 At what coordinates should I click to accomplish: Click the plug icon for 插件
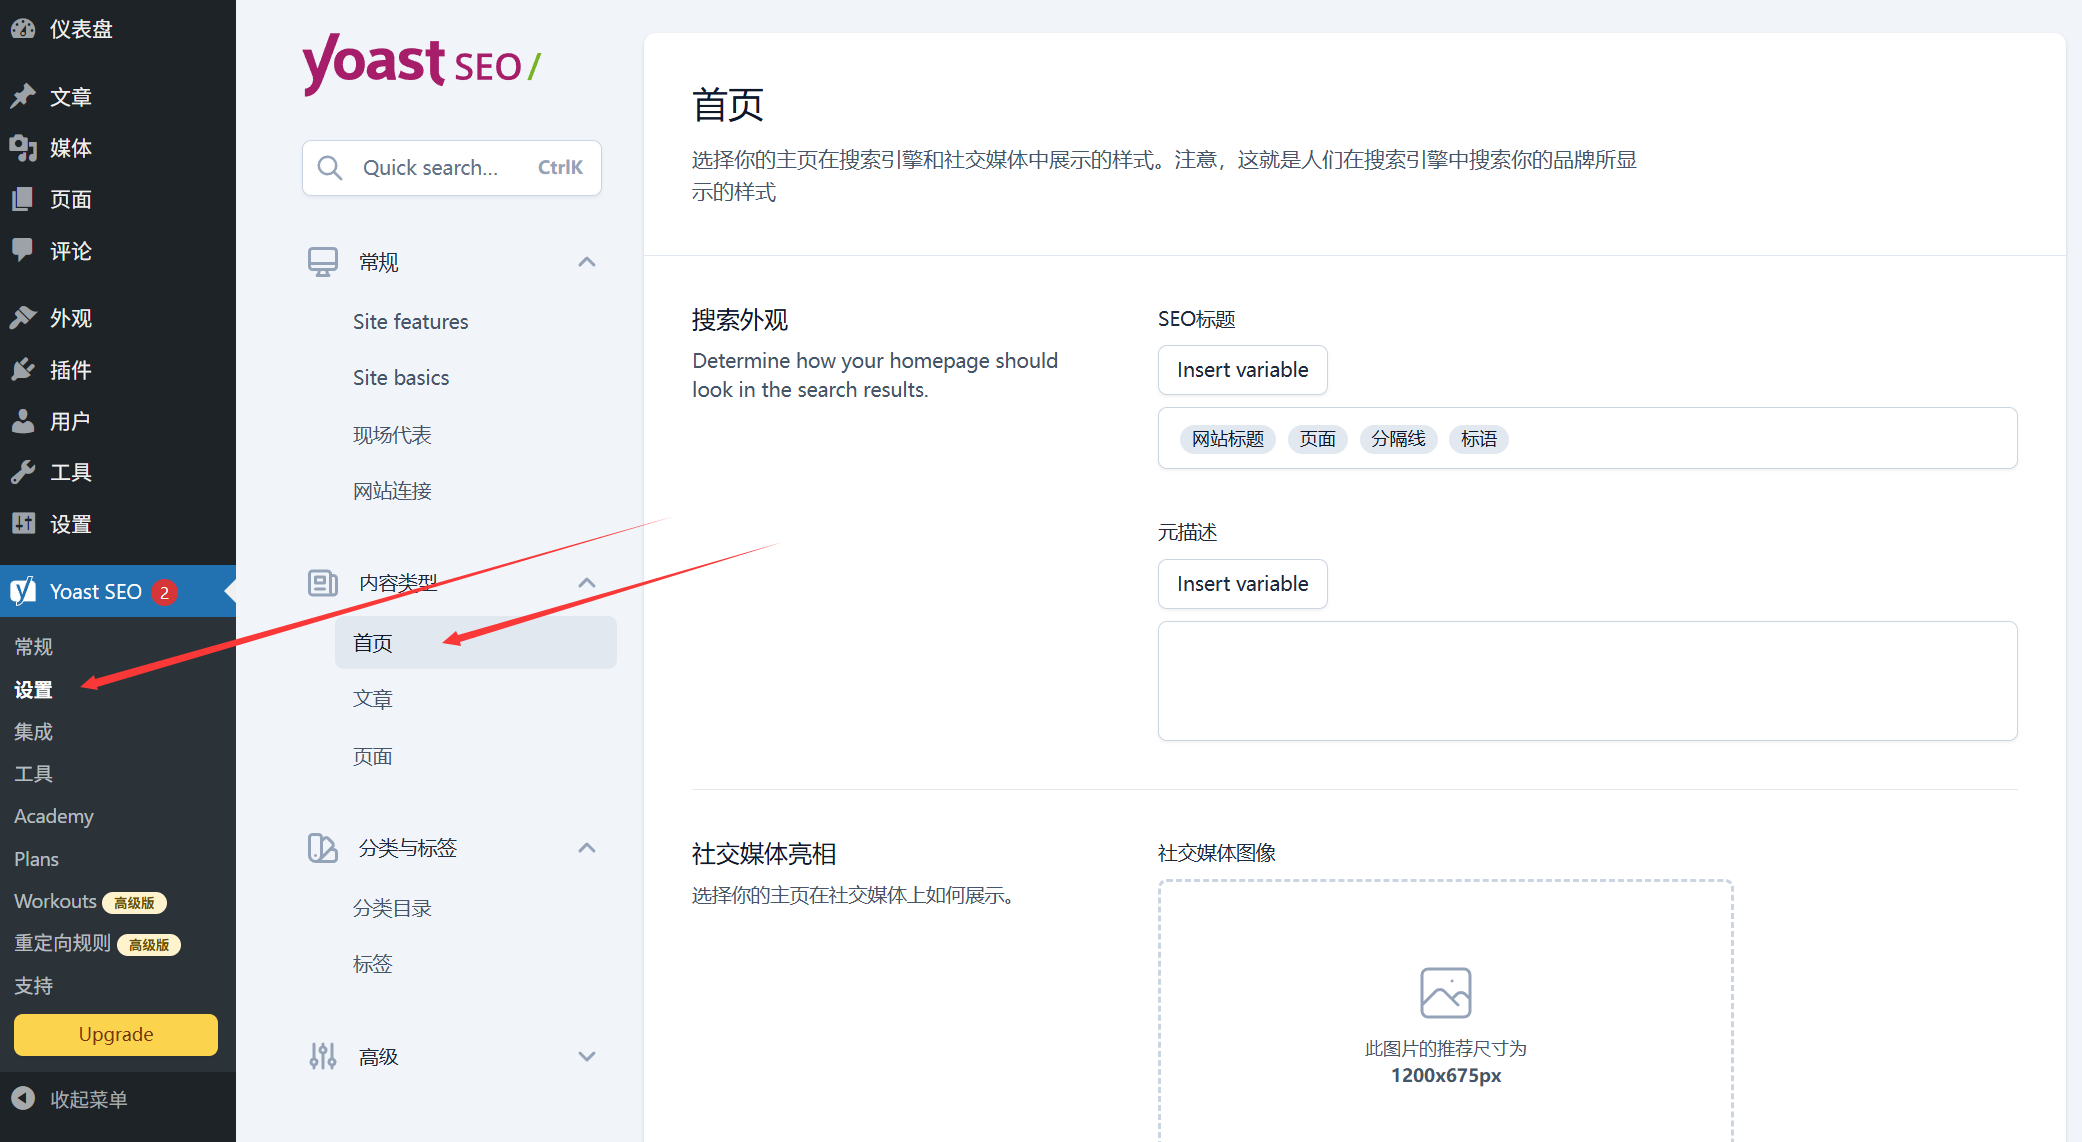tap(23, 370)
